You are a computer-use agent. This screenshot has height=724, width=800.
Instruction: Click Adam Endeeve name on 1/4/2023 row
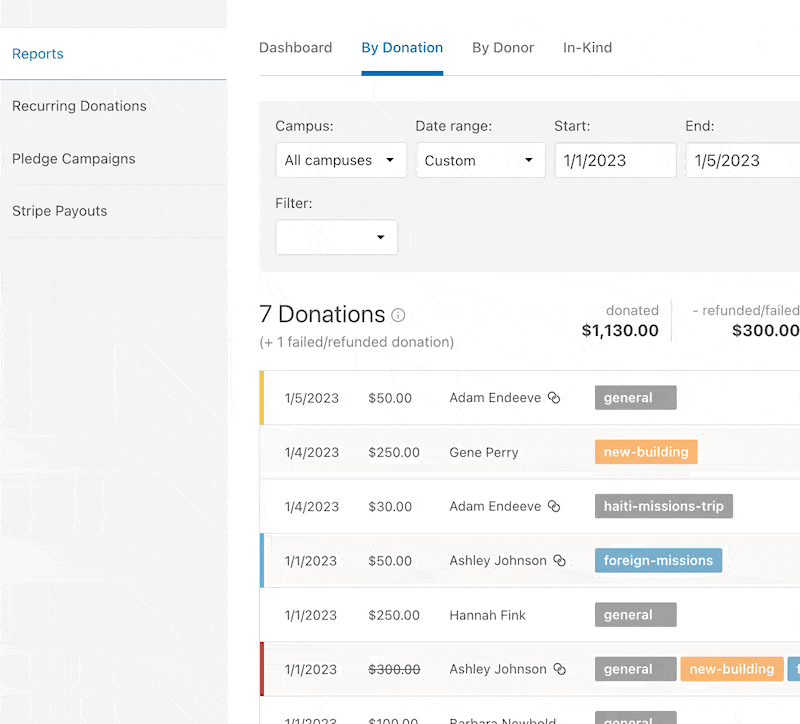coord(495,506)
